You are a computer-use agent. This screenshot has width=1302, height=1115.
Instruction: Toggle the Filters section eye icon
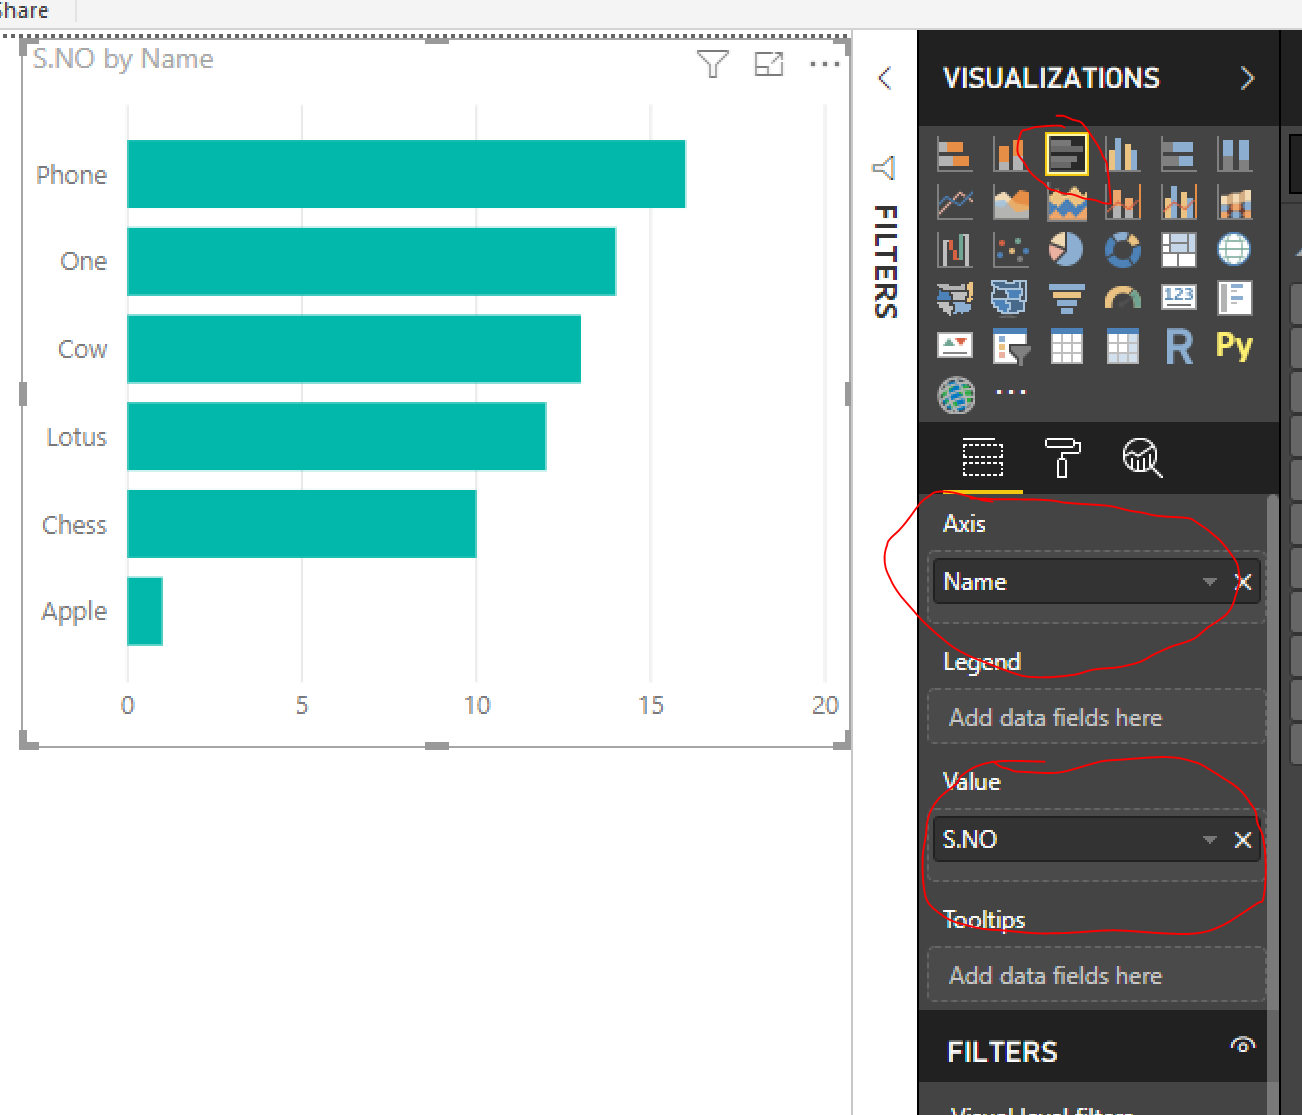(1242, 1045)
